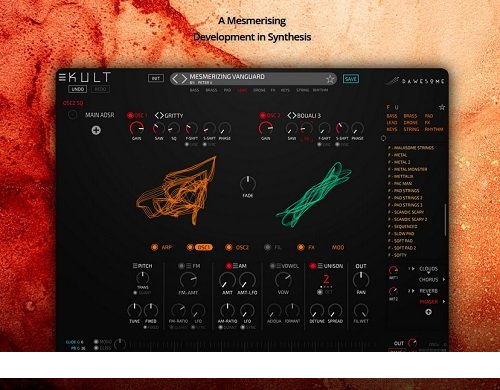Click the master Out volume knob

point(412,343)
